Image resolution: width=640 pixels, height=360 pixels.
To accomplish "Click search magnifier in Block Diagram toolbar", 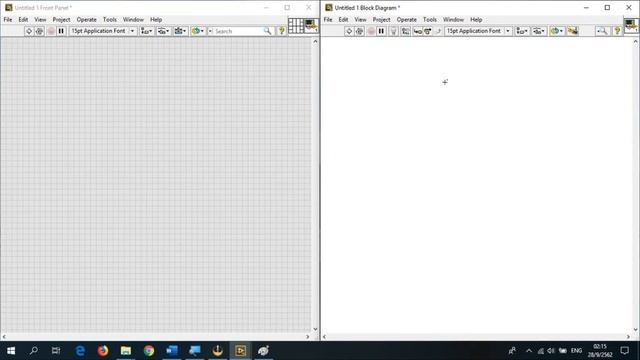I will 602,31.
